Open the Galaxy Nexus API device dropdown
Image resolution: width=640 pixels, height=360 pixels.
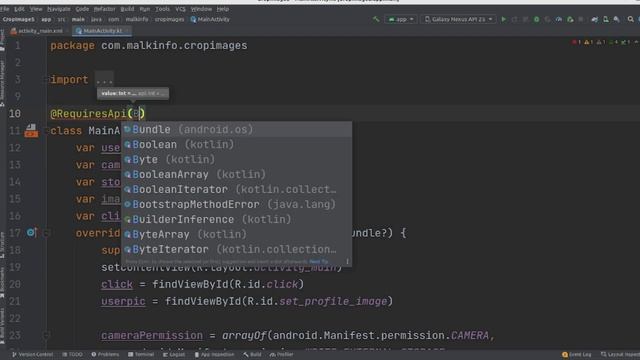[458, 19]
